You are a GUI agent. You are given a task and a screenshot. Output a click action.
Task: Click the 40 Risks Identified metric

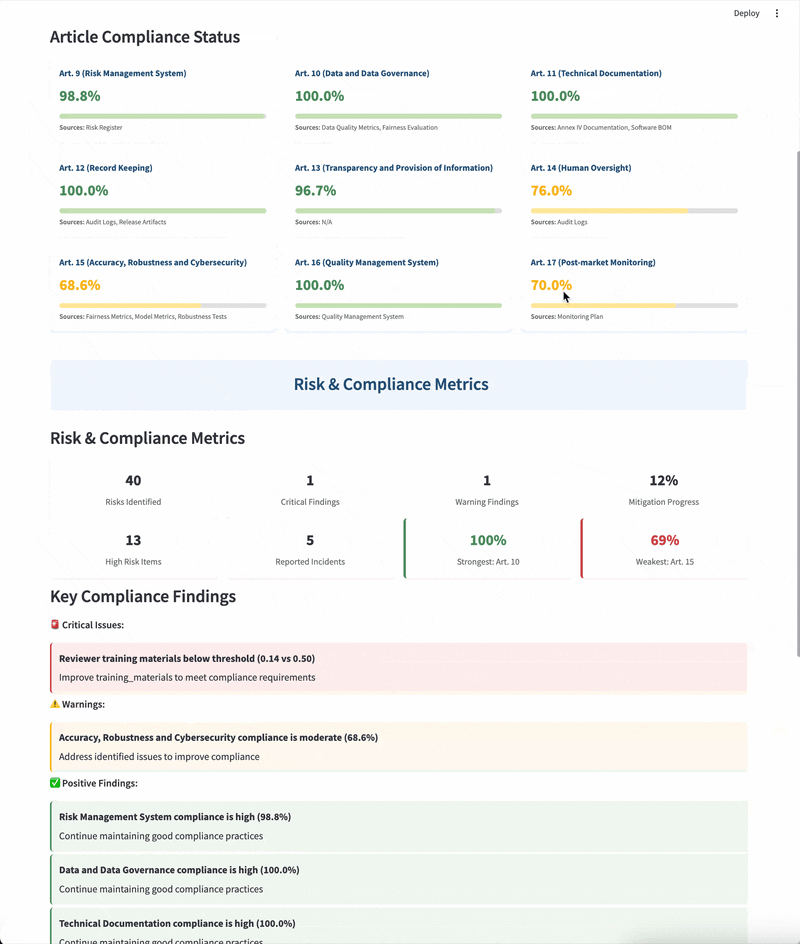coord(133,490)
